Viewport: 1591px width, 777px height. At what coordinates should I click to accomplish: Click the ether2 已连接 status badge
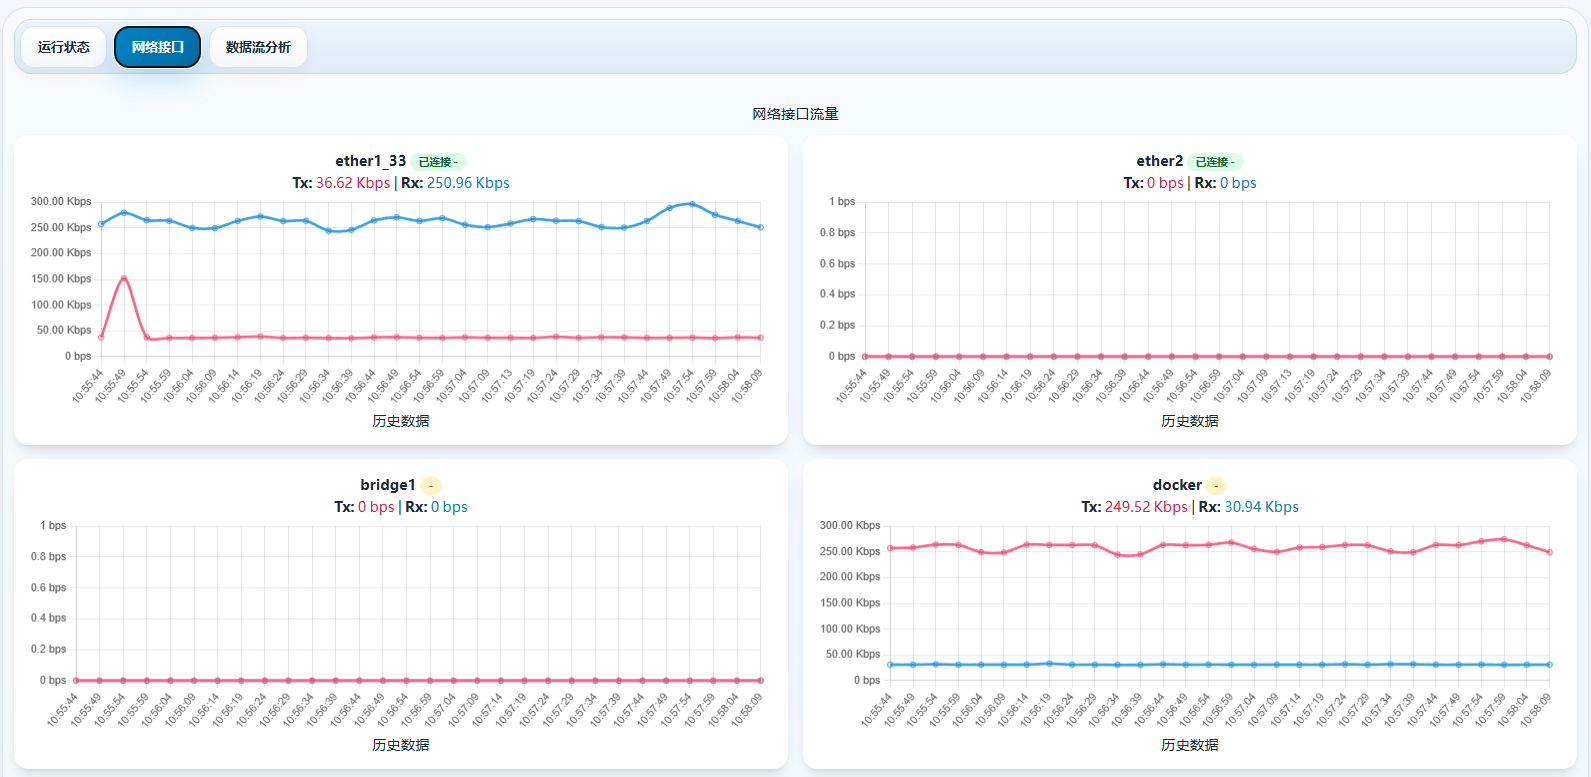[x=1215, y=162]
